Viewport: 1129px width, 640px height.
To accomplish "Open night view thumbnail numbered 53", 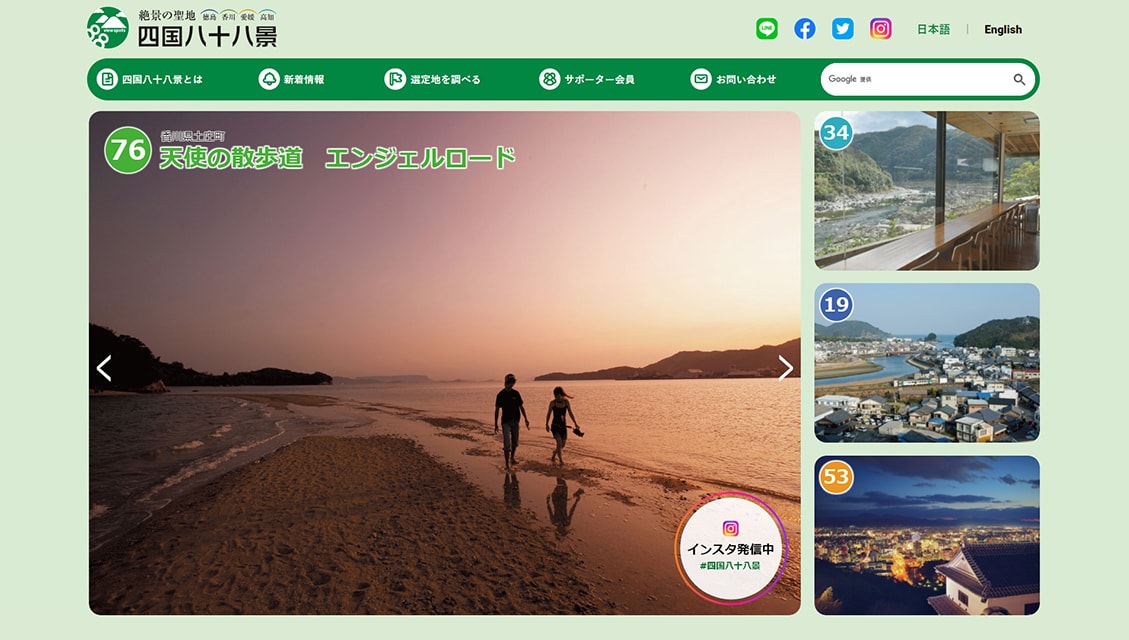I will point(927,535).
